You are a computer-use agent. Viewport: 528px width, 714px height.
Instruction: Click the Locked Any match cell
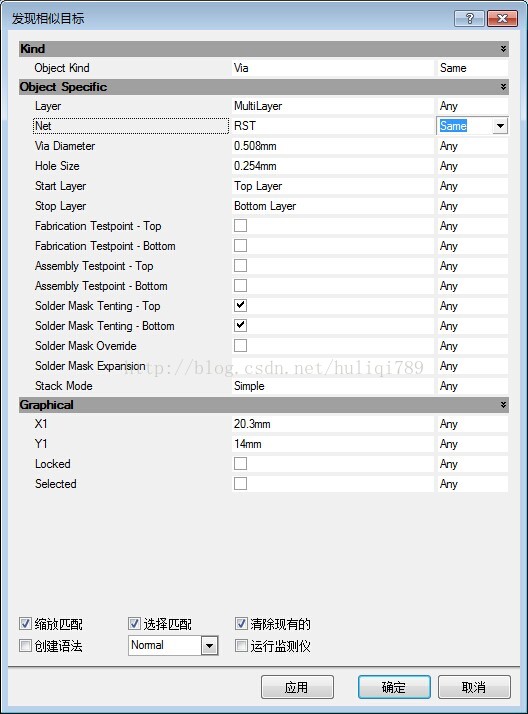(x=472, y=464)
